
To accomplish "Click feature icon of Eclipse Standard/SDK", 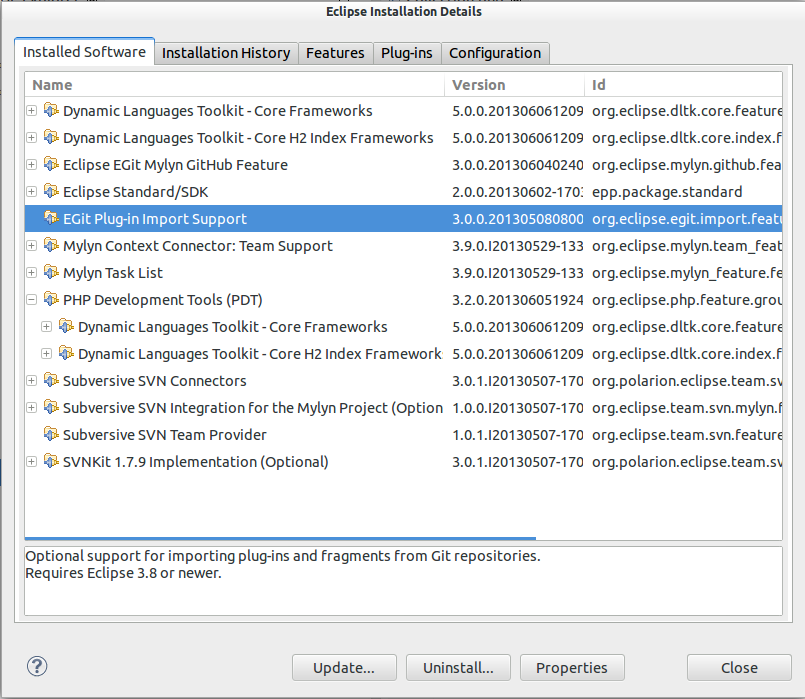I will (51, 191).
